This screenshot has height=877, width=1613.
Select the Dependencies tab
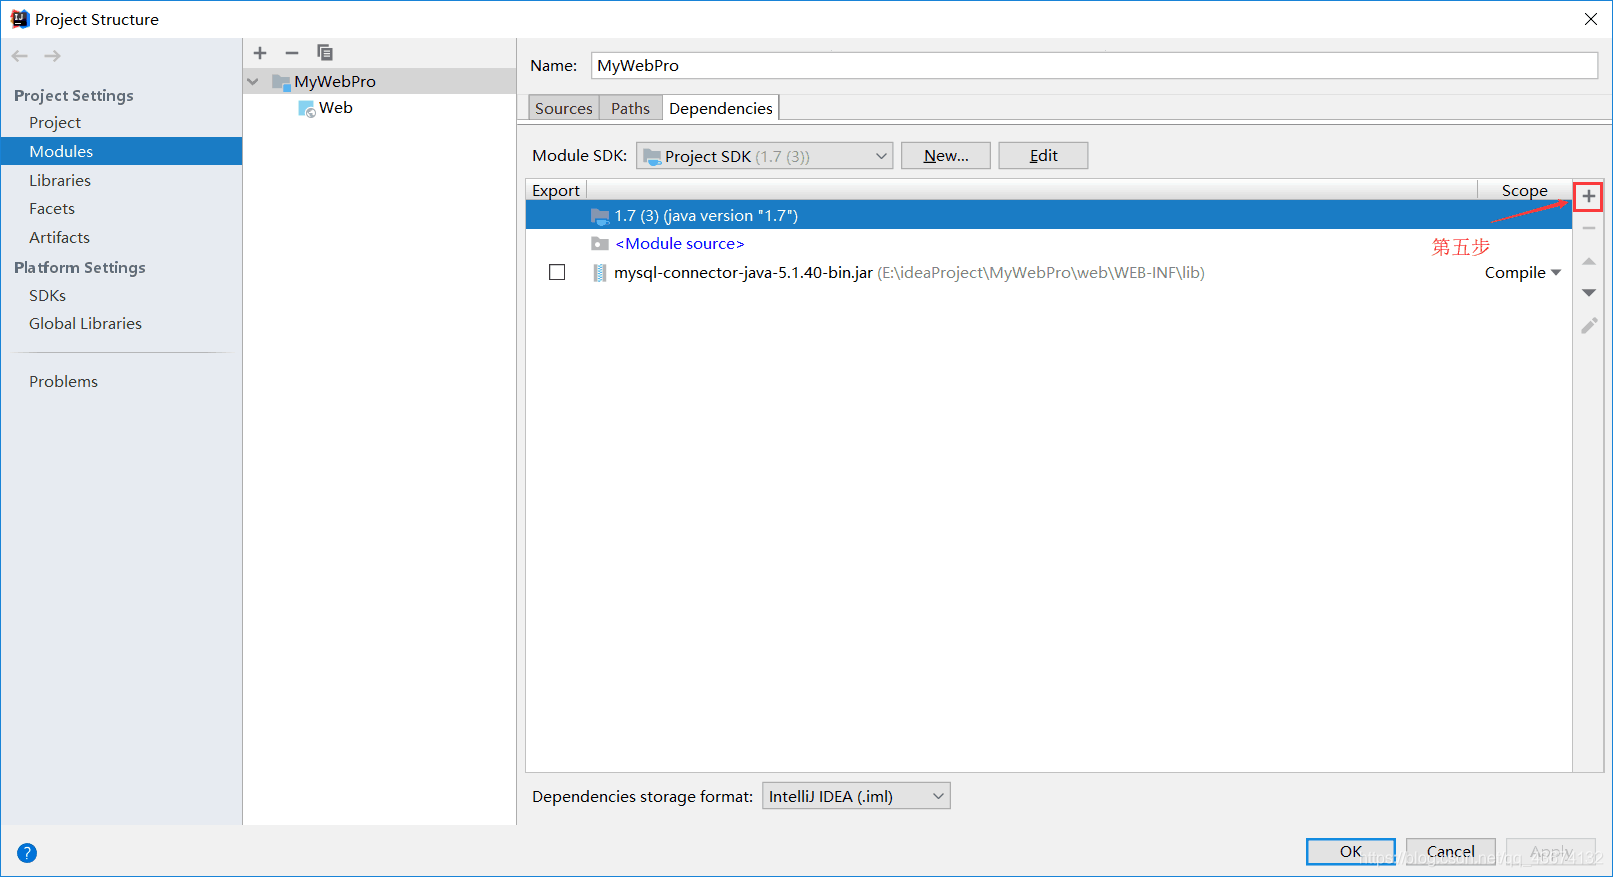click(720, 108)
